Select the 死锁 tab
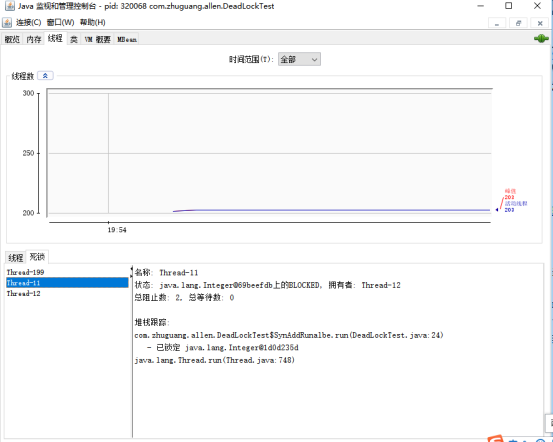553x442 pixels. pos(37,257)
